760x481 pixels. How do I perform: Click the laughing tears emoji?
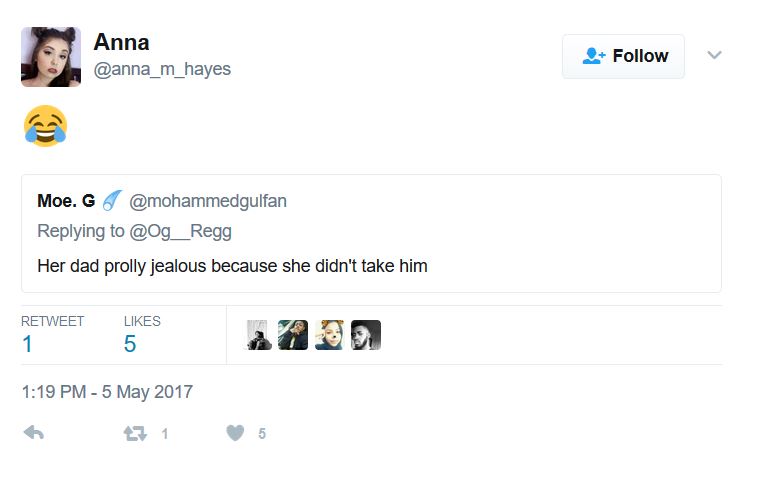pos(44,127)
